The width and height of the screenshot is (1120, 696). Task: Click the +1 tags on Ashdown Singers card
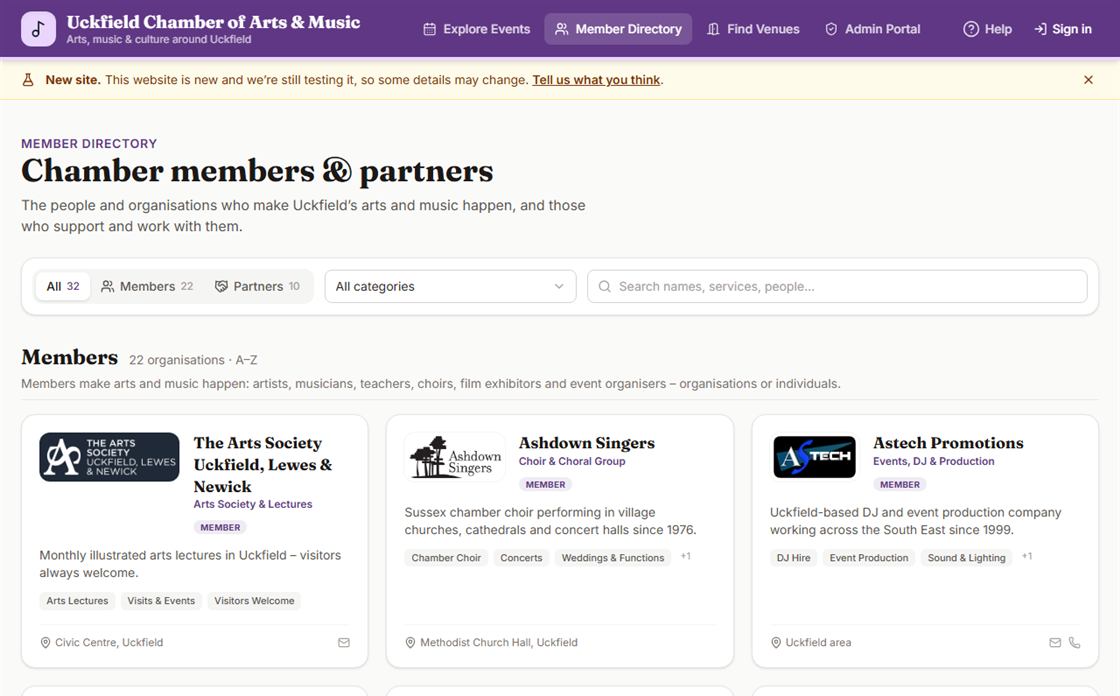click(x=685, y=557)
